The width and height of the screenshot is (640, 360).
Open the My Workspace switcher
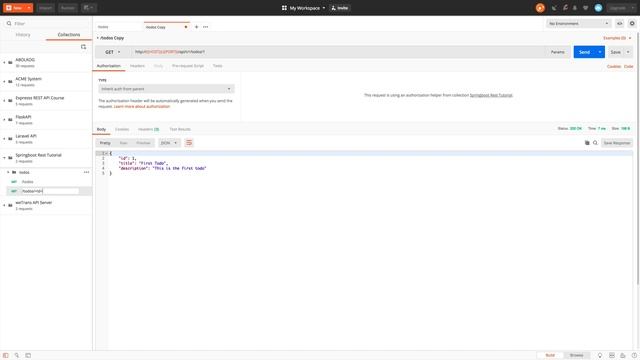tap(303, 8)
